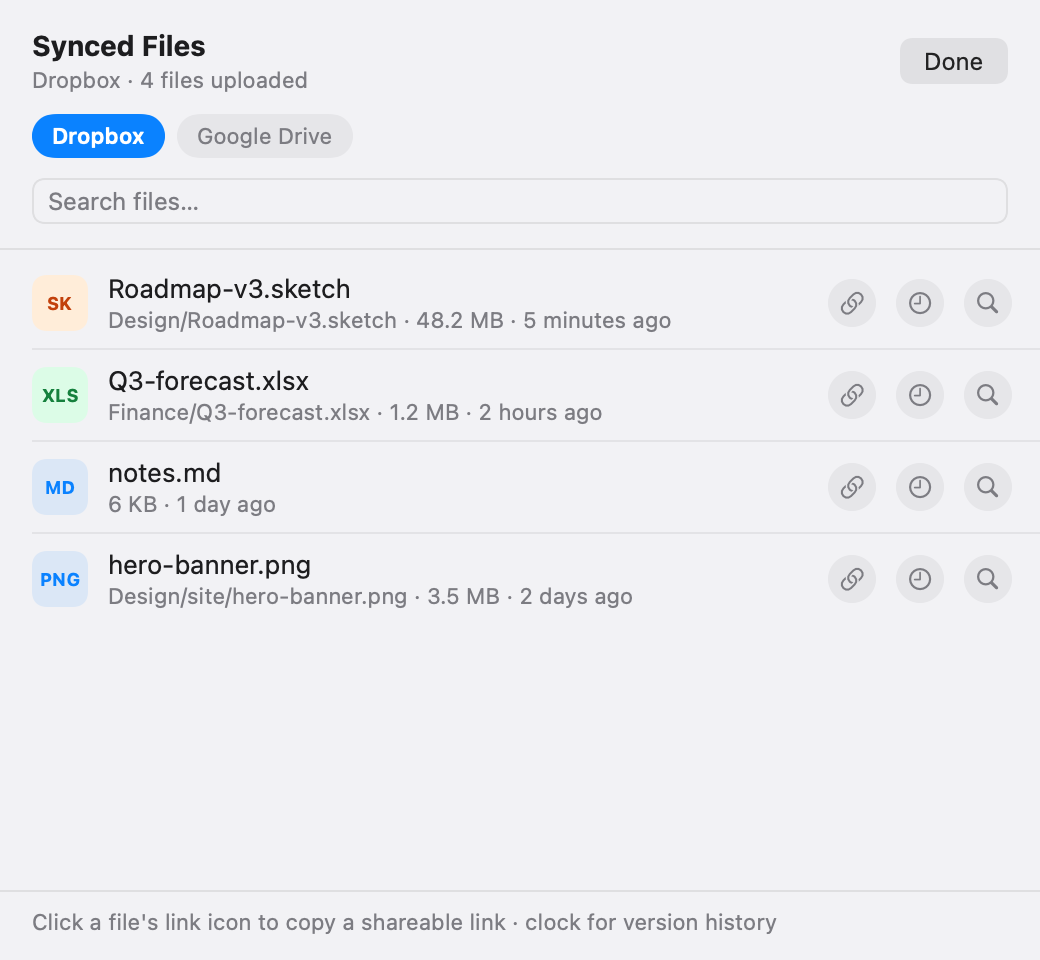Click the footer hint about shareable links

[x=404, y=922]
